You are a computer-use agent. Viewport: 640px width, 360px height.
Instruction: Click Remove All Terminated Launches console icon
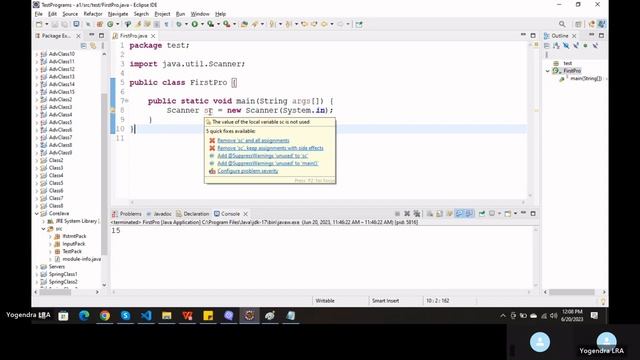[x=417, y=214]
